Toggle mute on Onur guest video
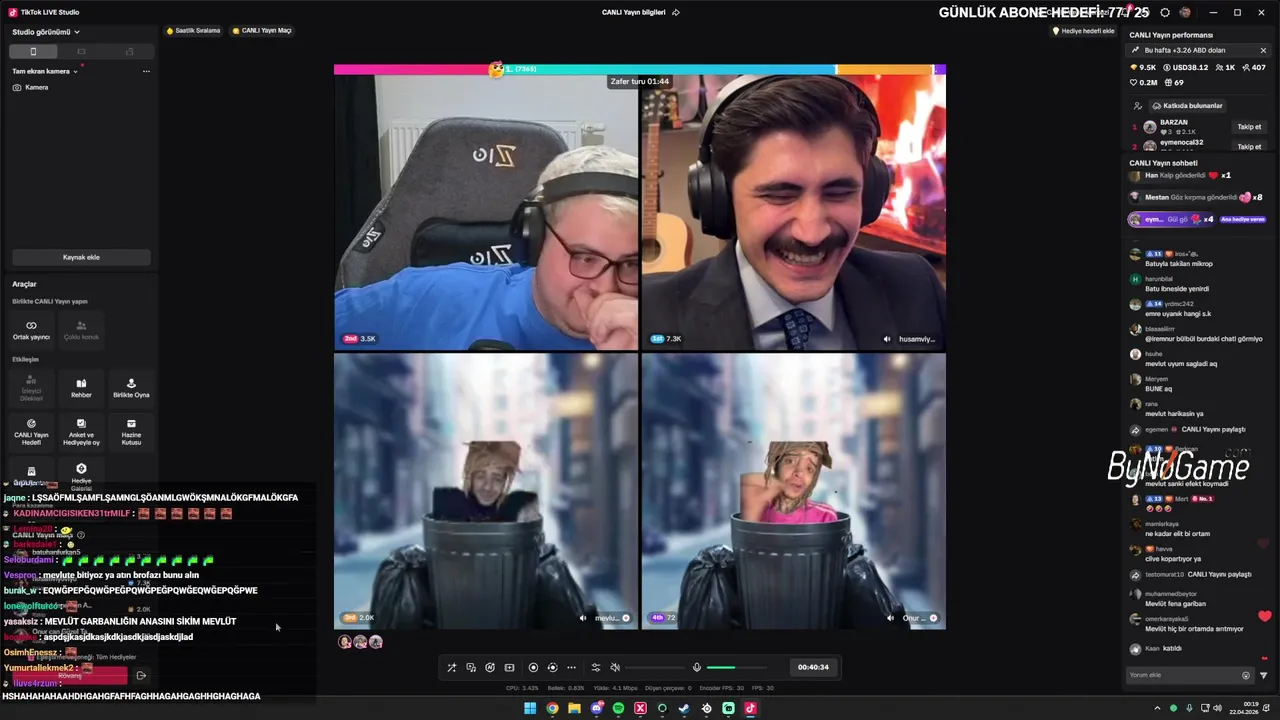The height and width of the screenshot is (720, 1280). coord(891,618)
